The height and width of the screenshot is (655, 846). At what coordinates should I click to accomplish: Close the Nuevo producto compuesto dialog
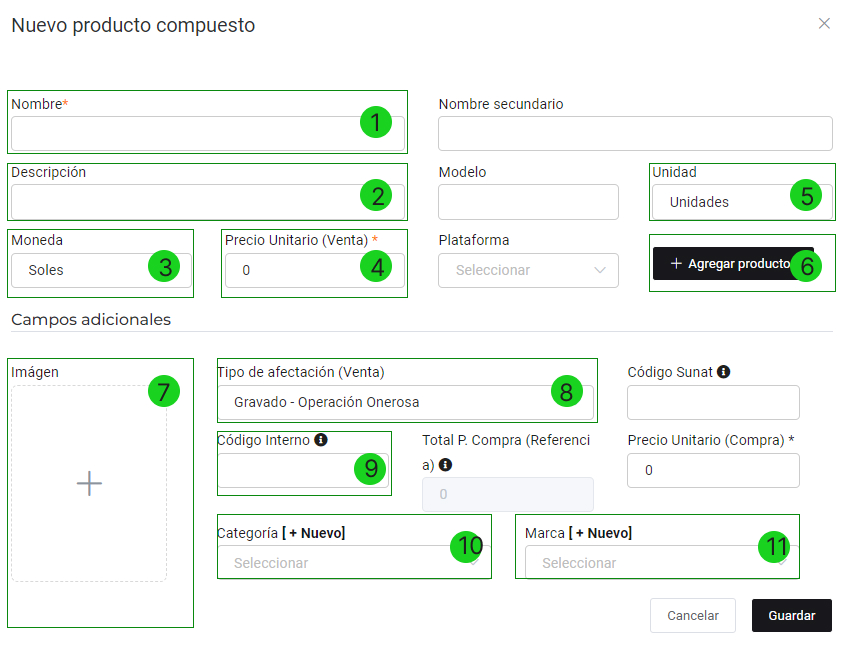tap(824, 24)
